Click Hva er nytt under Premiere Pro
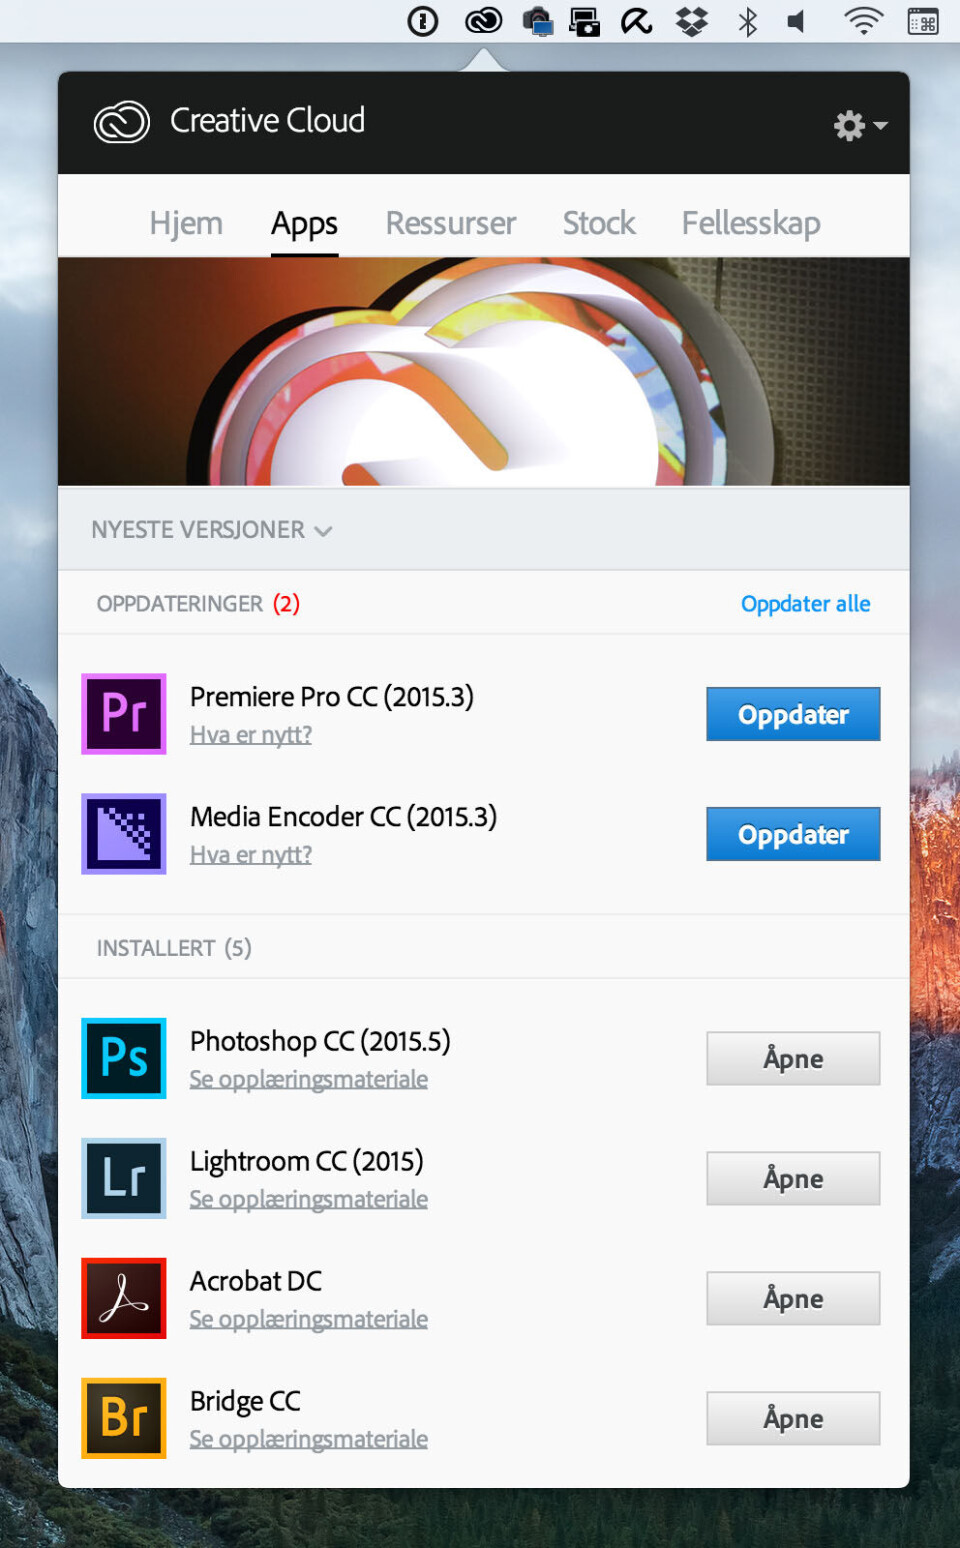The width and height of the screenshot is (960, 1548). [x=251, y=735]
